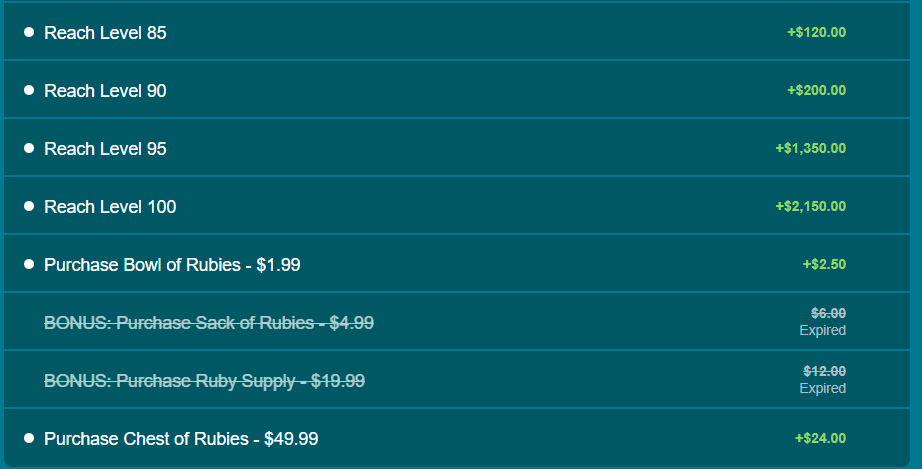The image size is (922, 469).
Task: Click the +$120.00 reward amount
Action: [816, 33]
